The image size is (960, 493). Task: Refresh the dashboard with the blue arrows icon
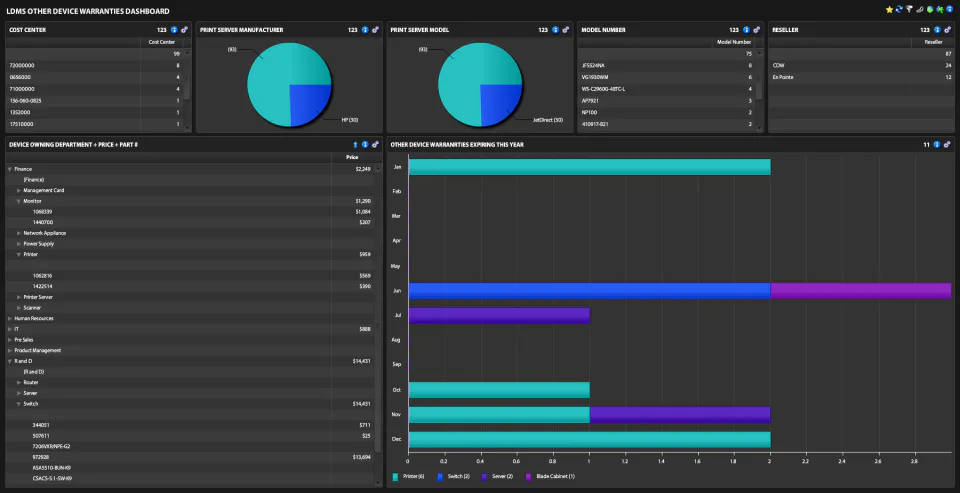899,10
